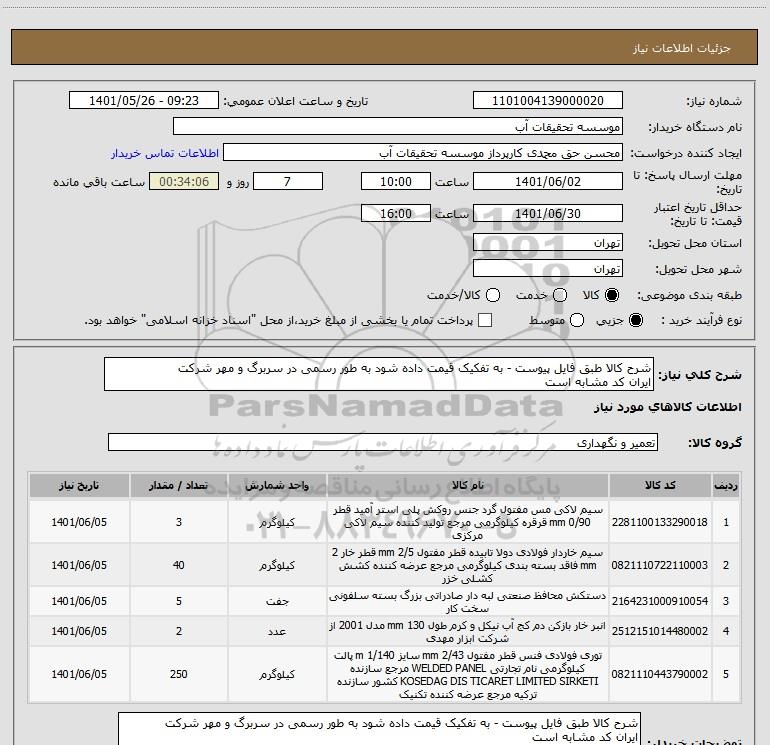Viewport: 770px width, 745px height.
Task: Click the response deadline date 1401/06/02
Action: (548, 181)
